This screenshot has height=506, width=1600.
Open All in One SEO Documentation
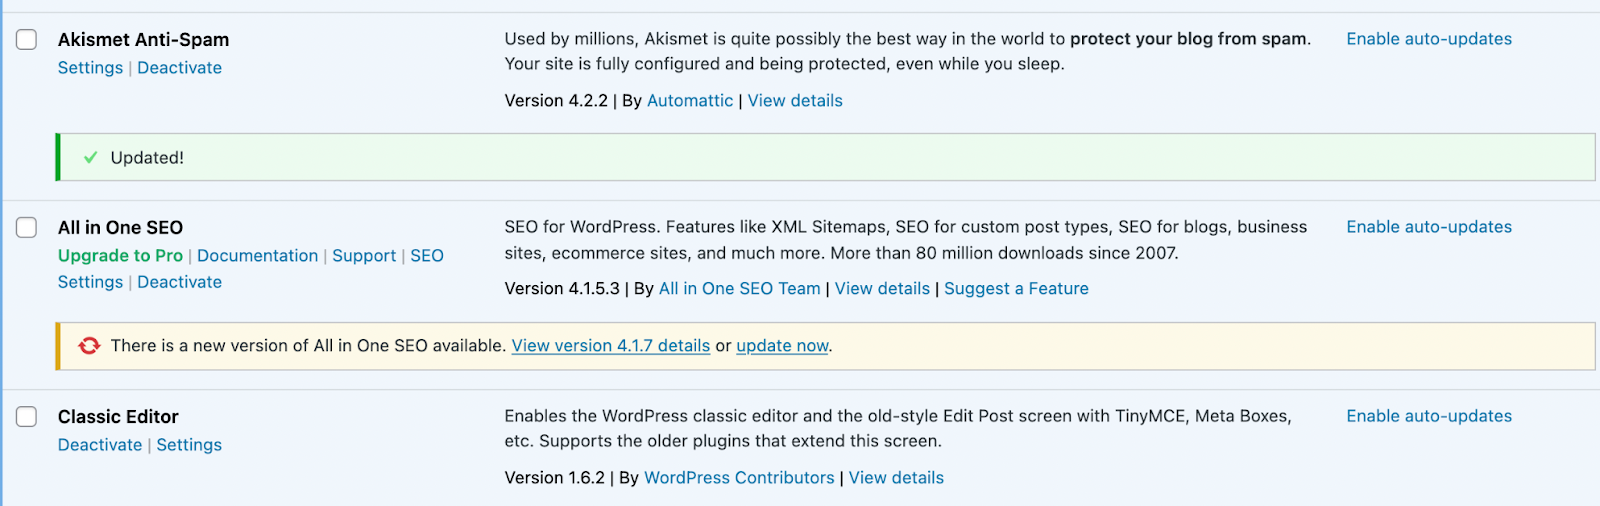coord(257,256)
